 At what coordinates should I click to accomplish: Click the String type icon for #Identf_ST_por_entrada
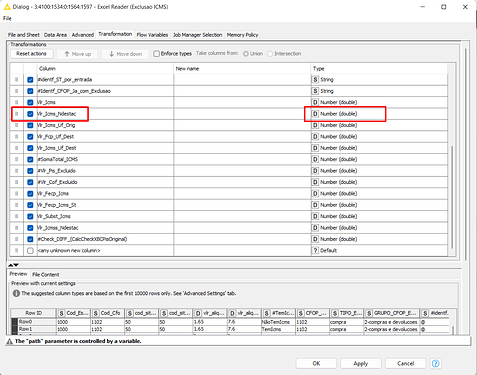click(315, 80)
